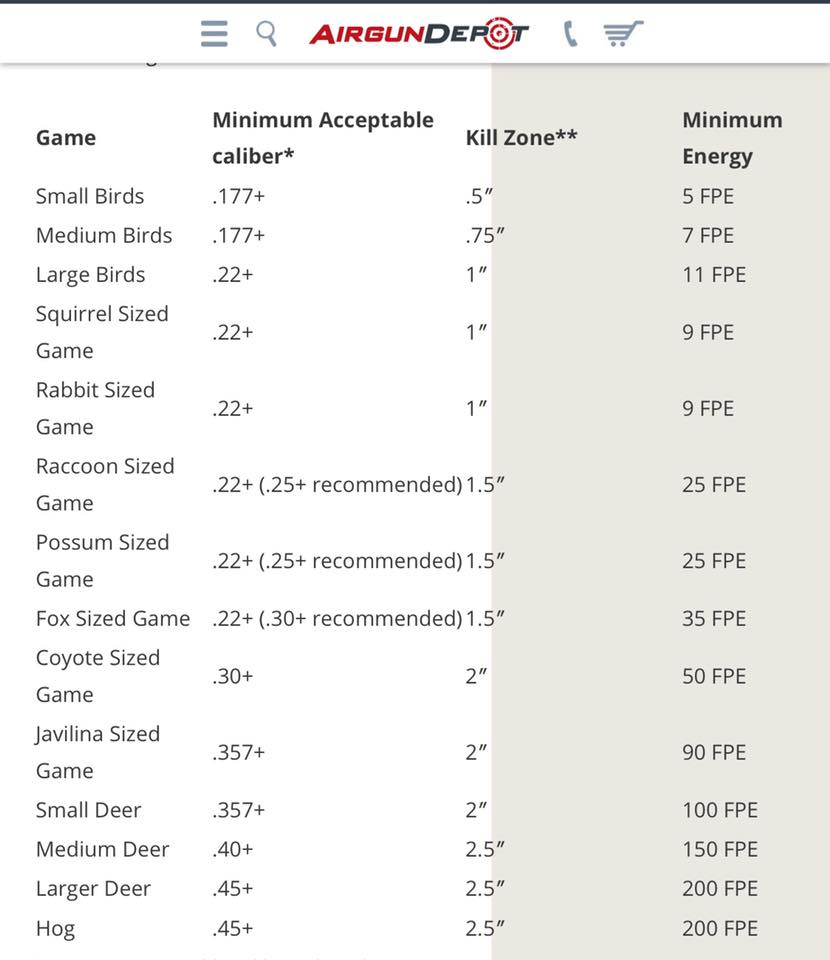
Task: Click the Kill Zone column header
Action: click(522, 138)
